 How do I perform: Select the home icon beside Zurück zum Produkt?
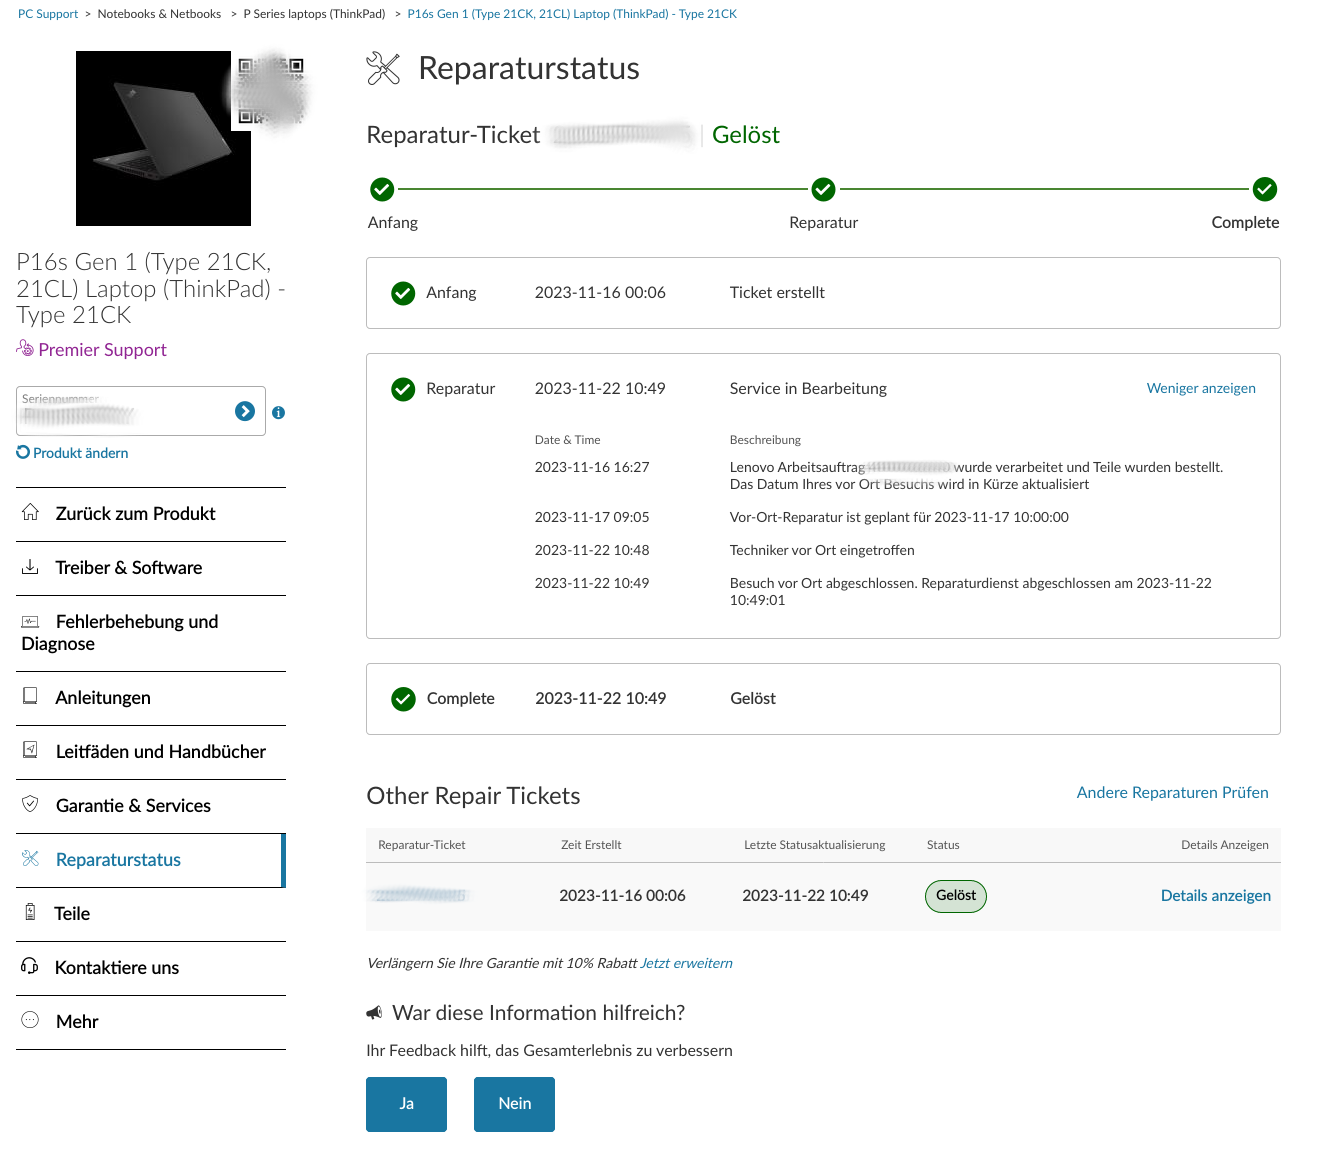(x=30, y=512)
